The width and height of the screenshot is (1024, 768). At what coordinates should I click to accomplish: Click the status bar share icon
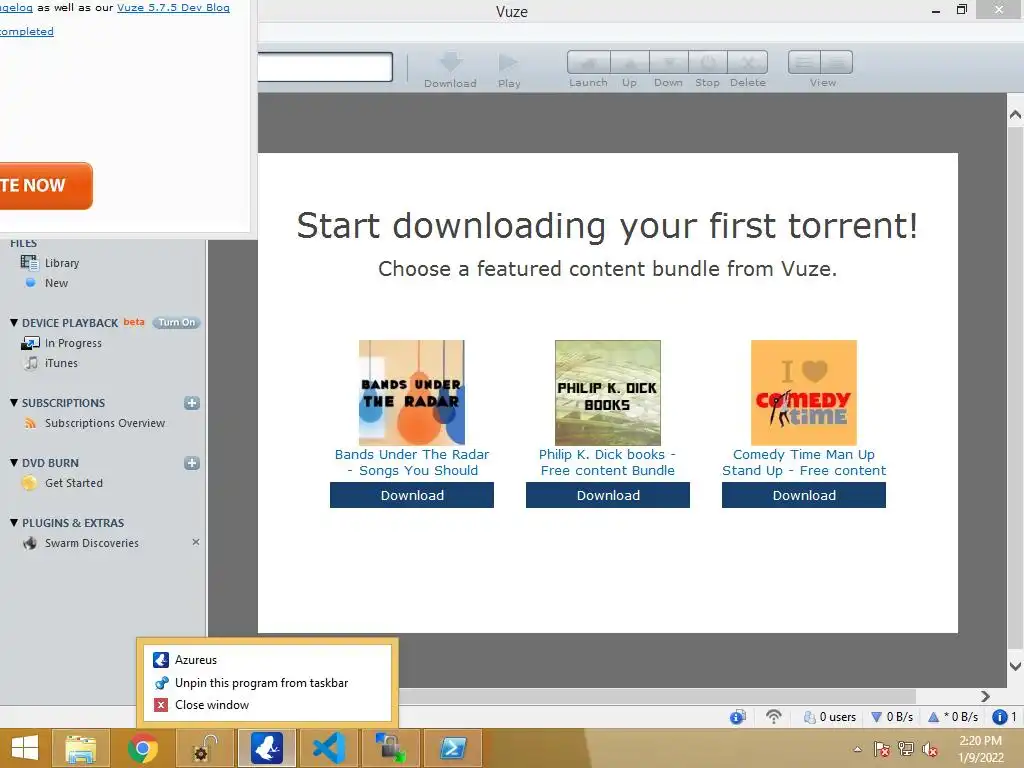click(x=737, y=717)
